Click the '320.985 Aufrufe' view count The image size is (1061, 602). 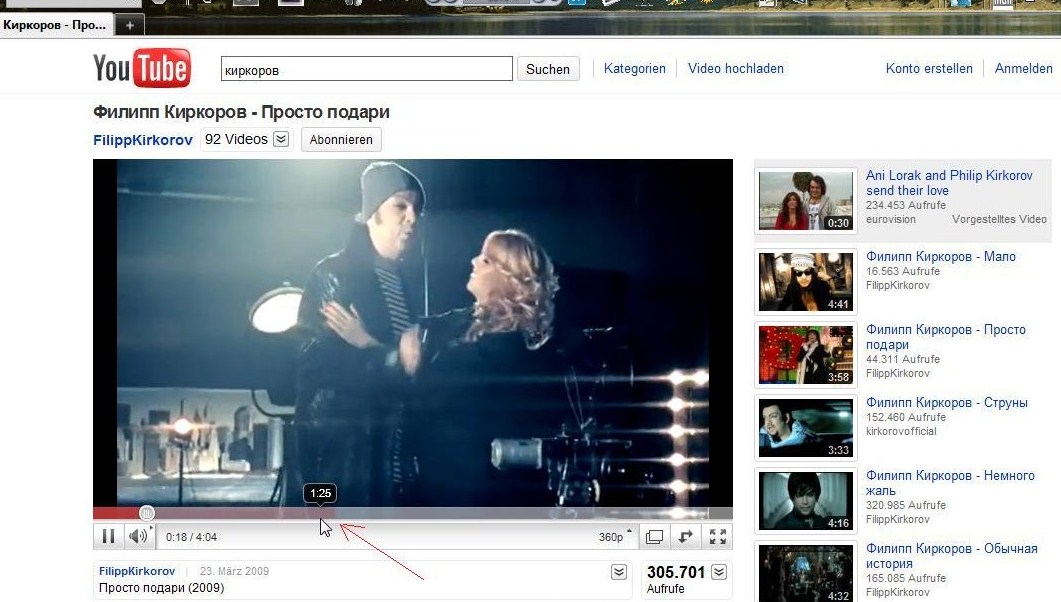pyautogui.click(x=906, y=505)
